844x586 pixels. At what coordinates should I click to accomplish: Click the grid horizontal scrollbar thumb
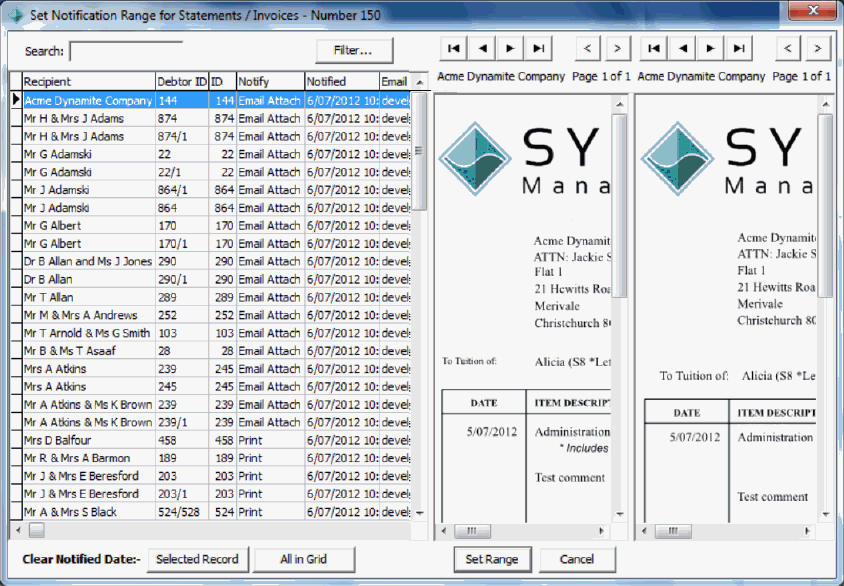pyautogui.click(x=37, y=530)
